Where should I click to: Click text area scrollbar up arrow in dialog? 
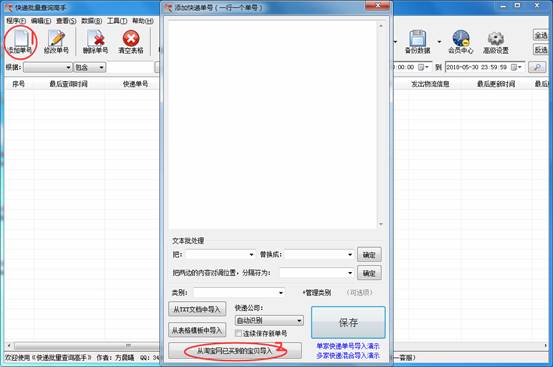click(381, 26)
